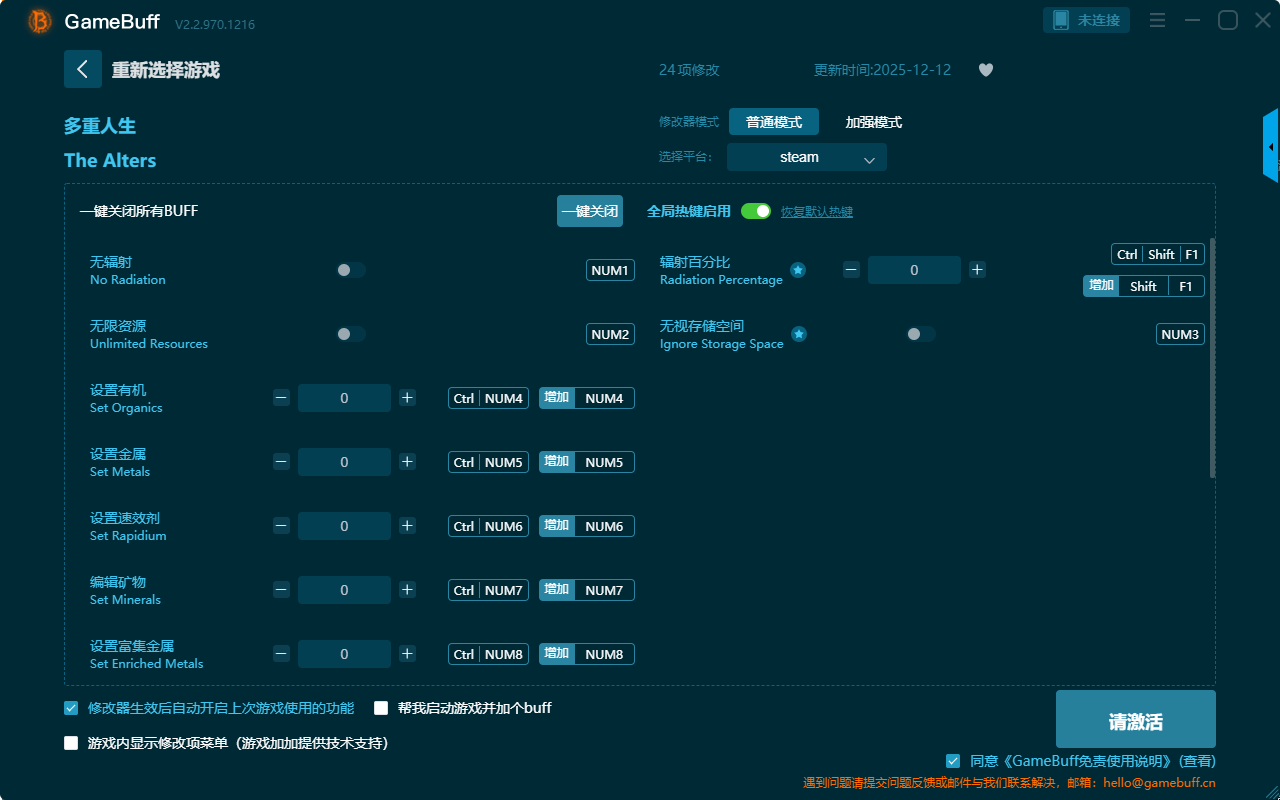Click the back arrow beside 重新选择游戏
1280x800 pixels.
(82, 69)
